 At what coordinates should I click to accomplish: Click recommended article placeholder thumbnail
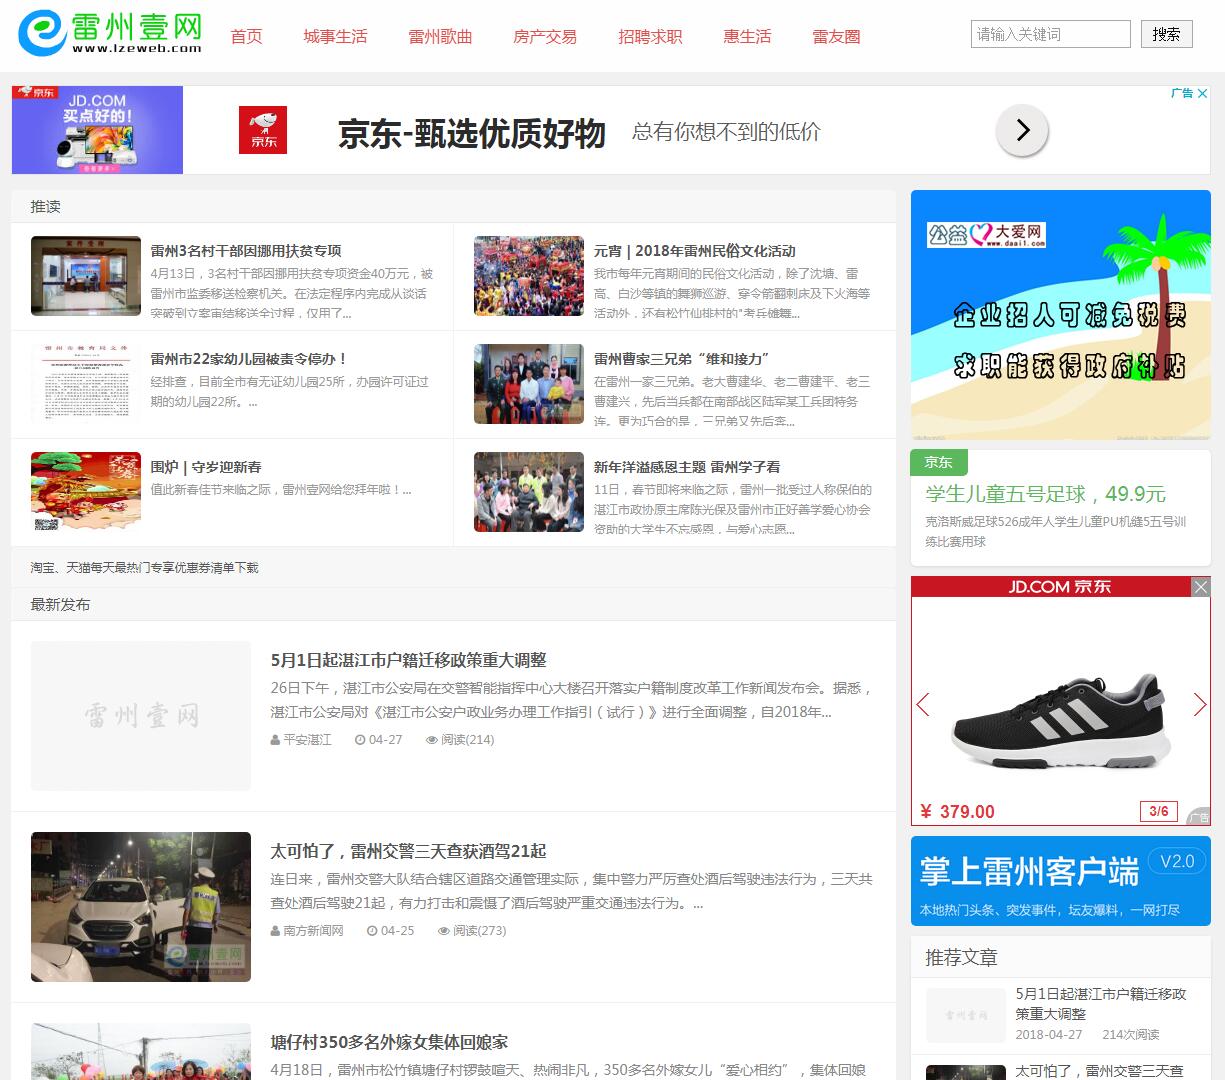[966, 1015]
